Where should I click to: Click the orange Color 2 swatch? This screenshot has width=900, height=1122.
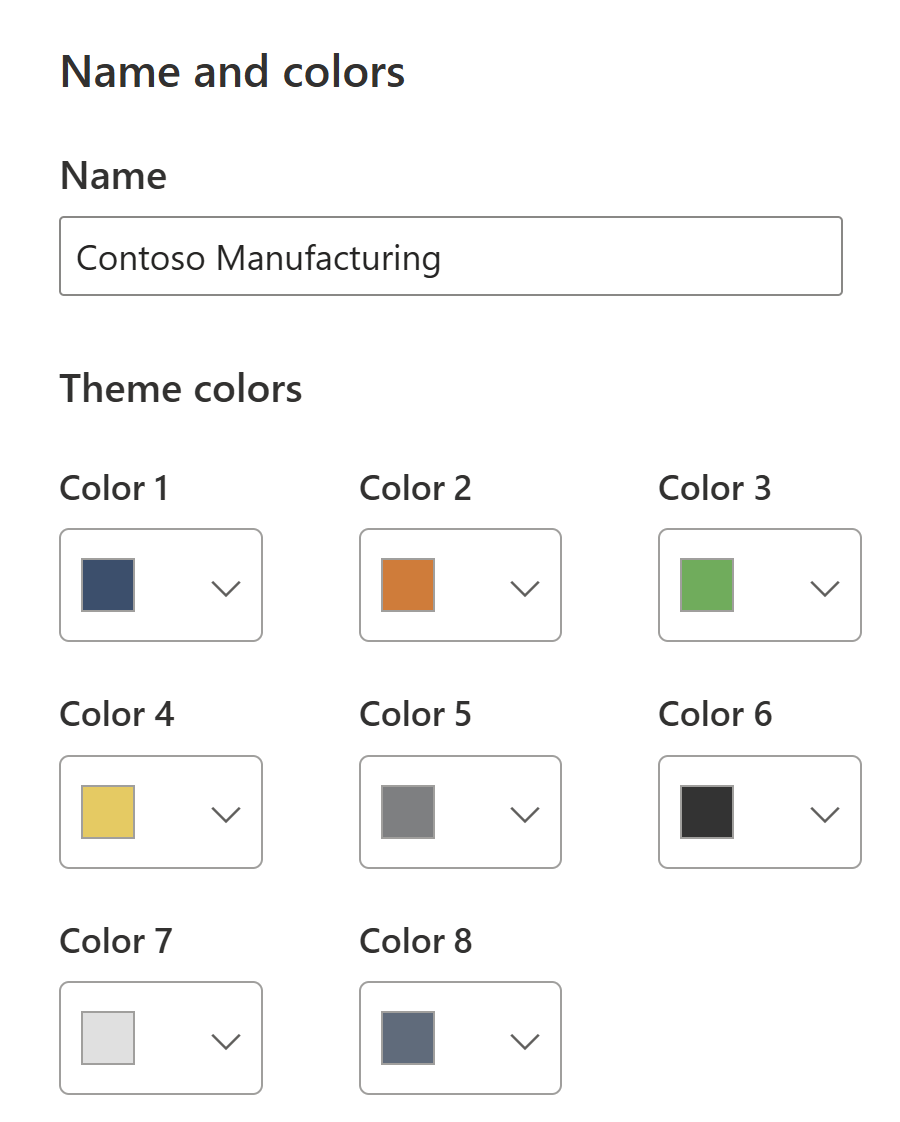[408, 585]
